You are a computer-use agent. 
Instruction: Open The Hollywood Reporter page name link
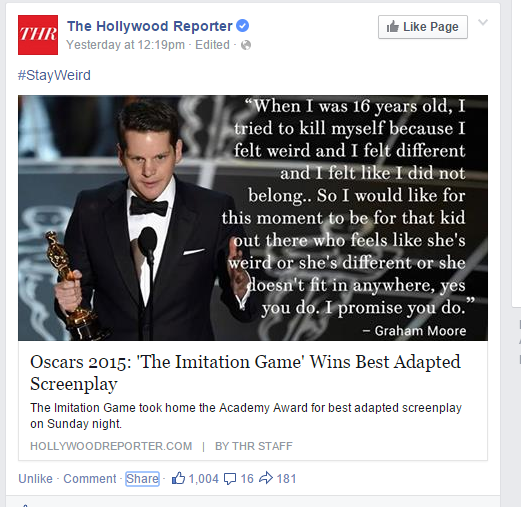(150, 26)
